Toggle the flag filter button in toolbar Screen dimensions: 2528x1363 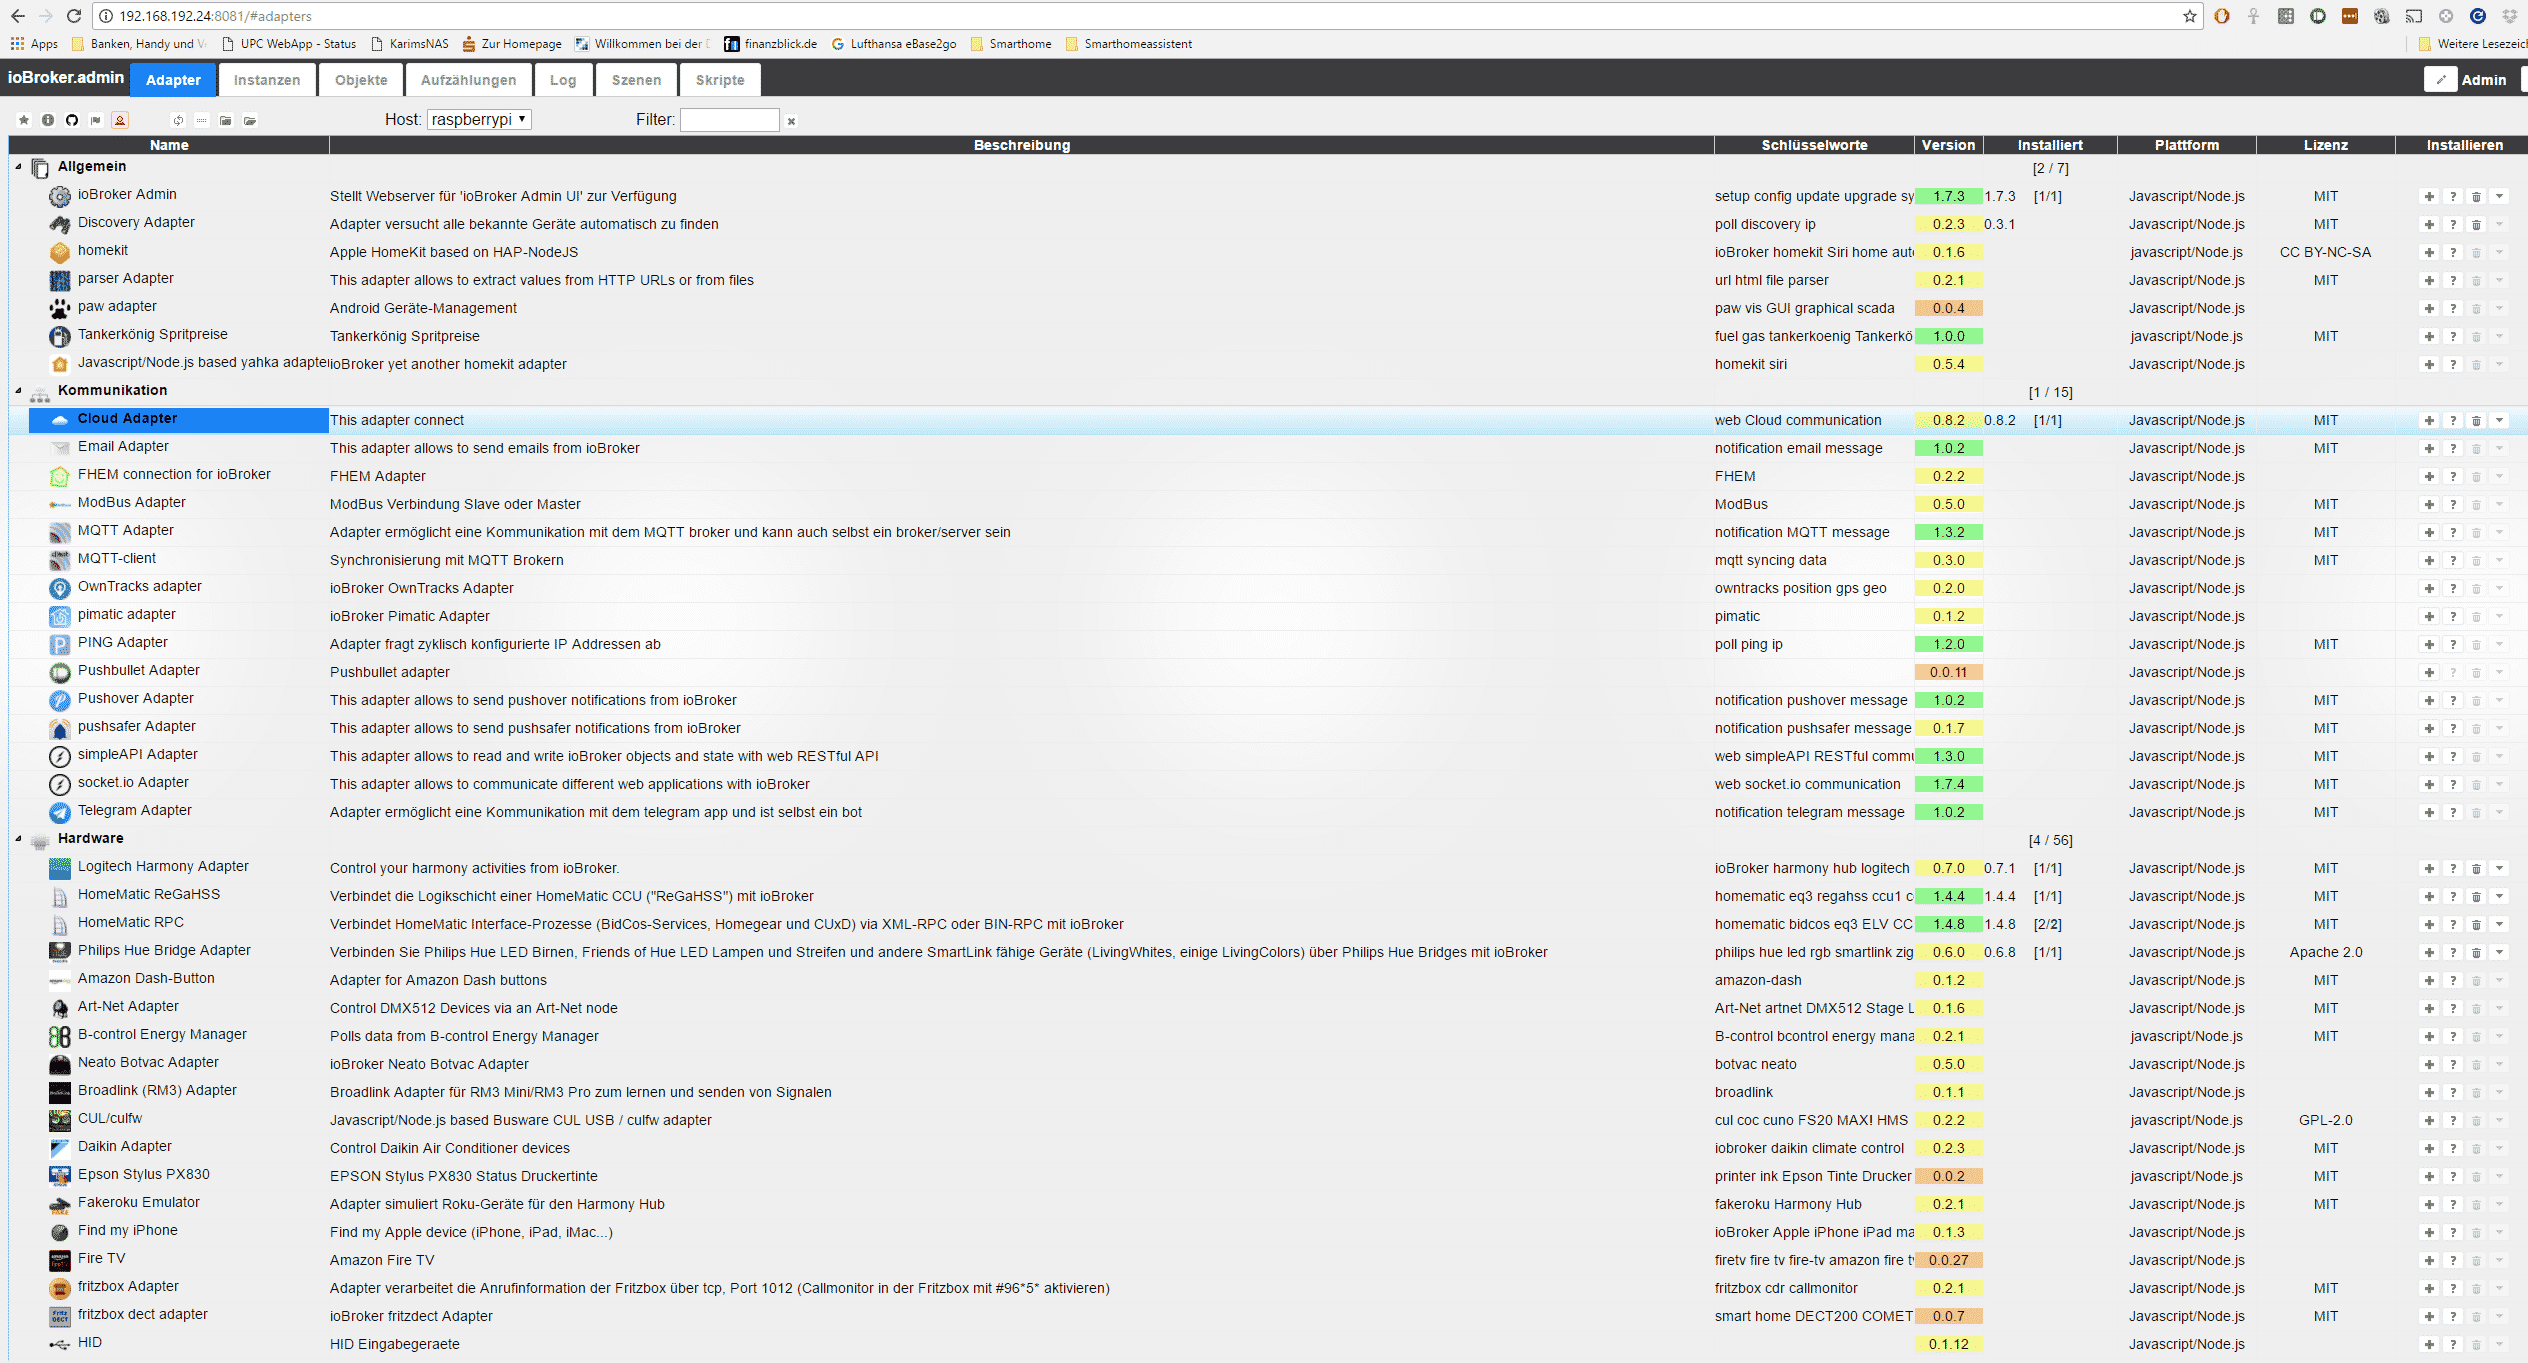[96, 120]
